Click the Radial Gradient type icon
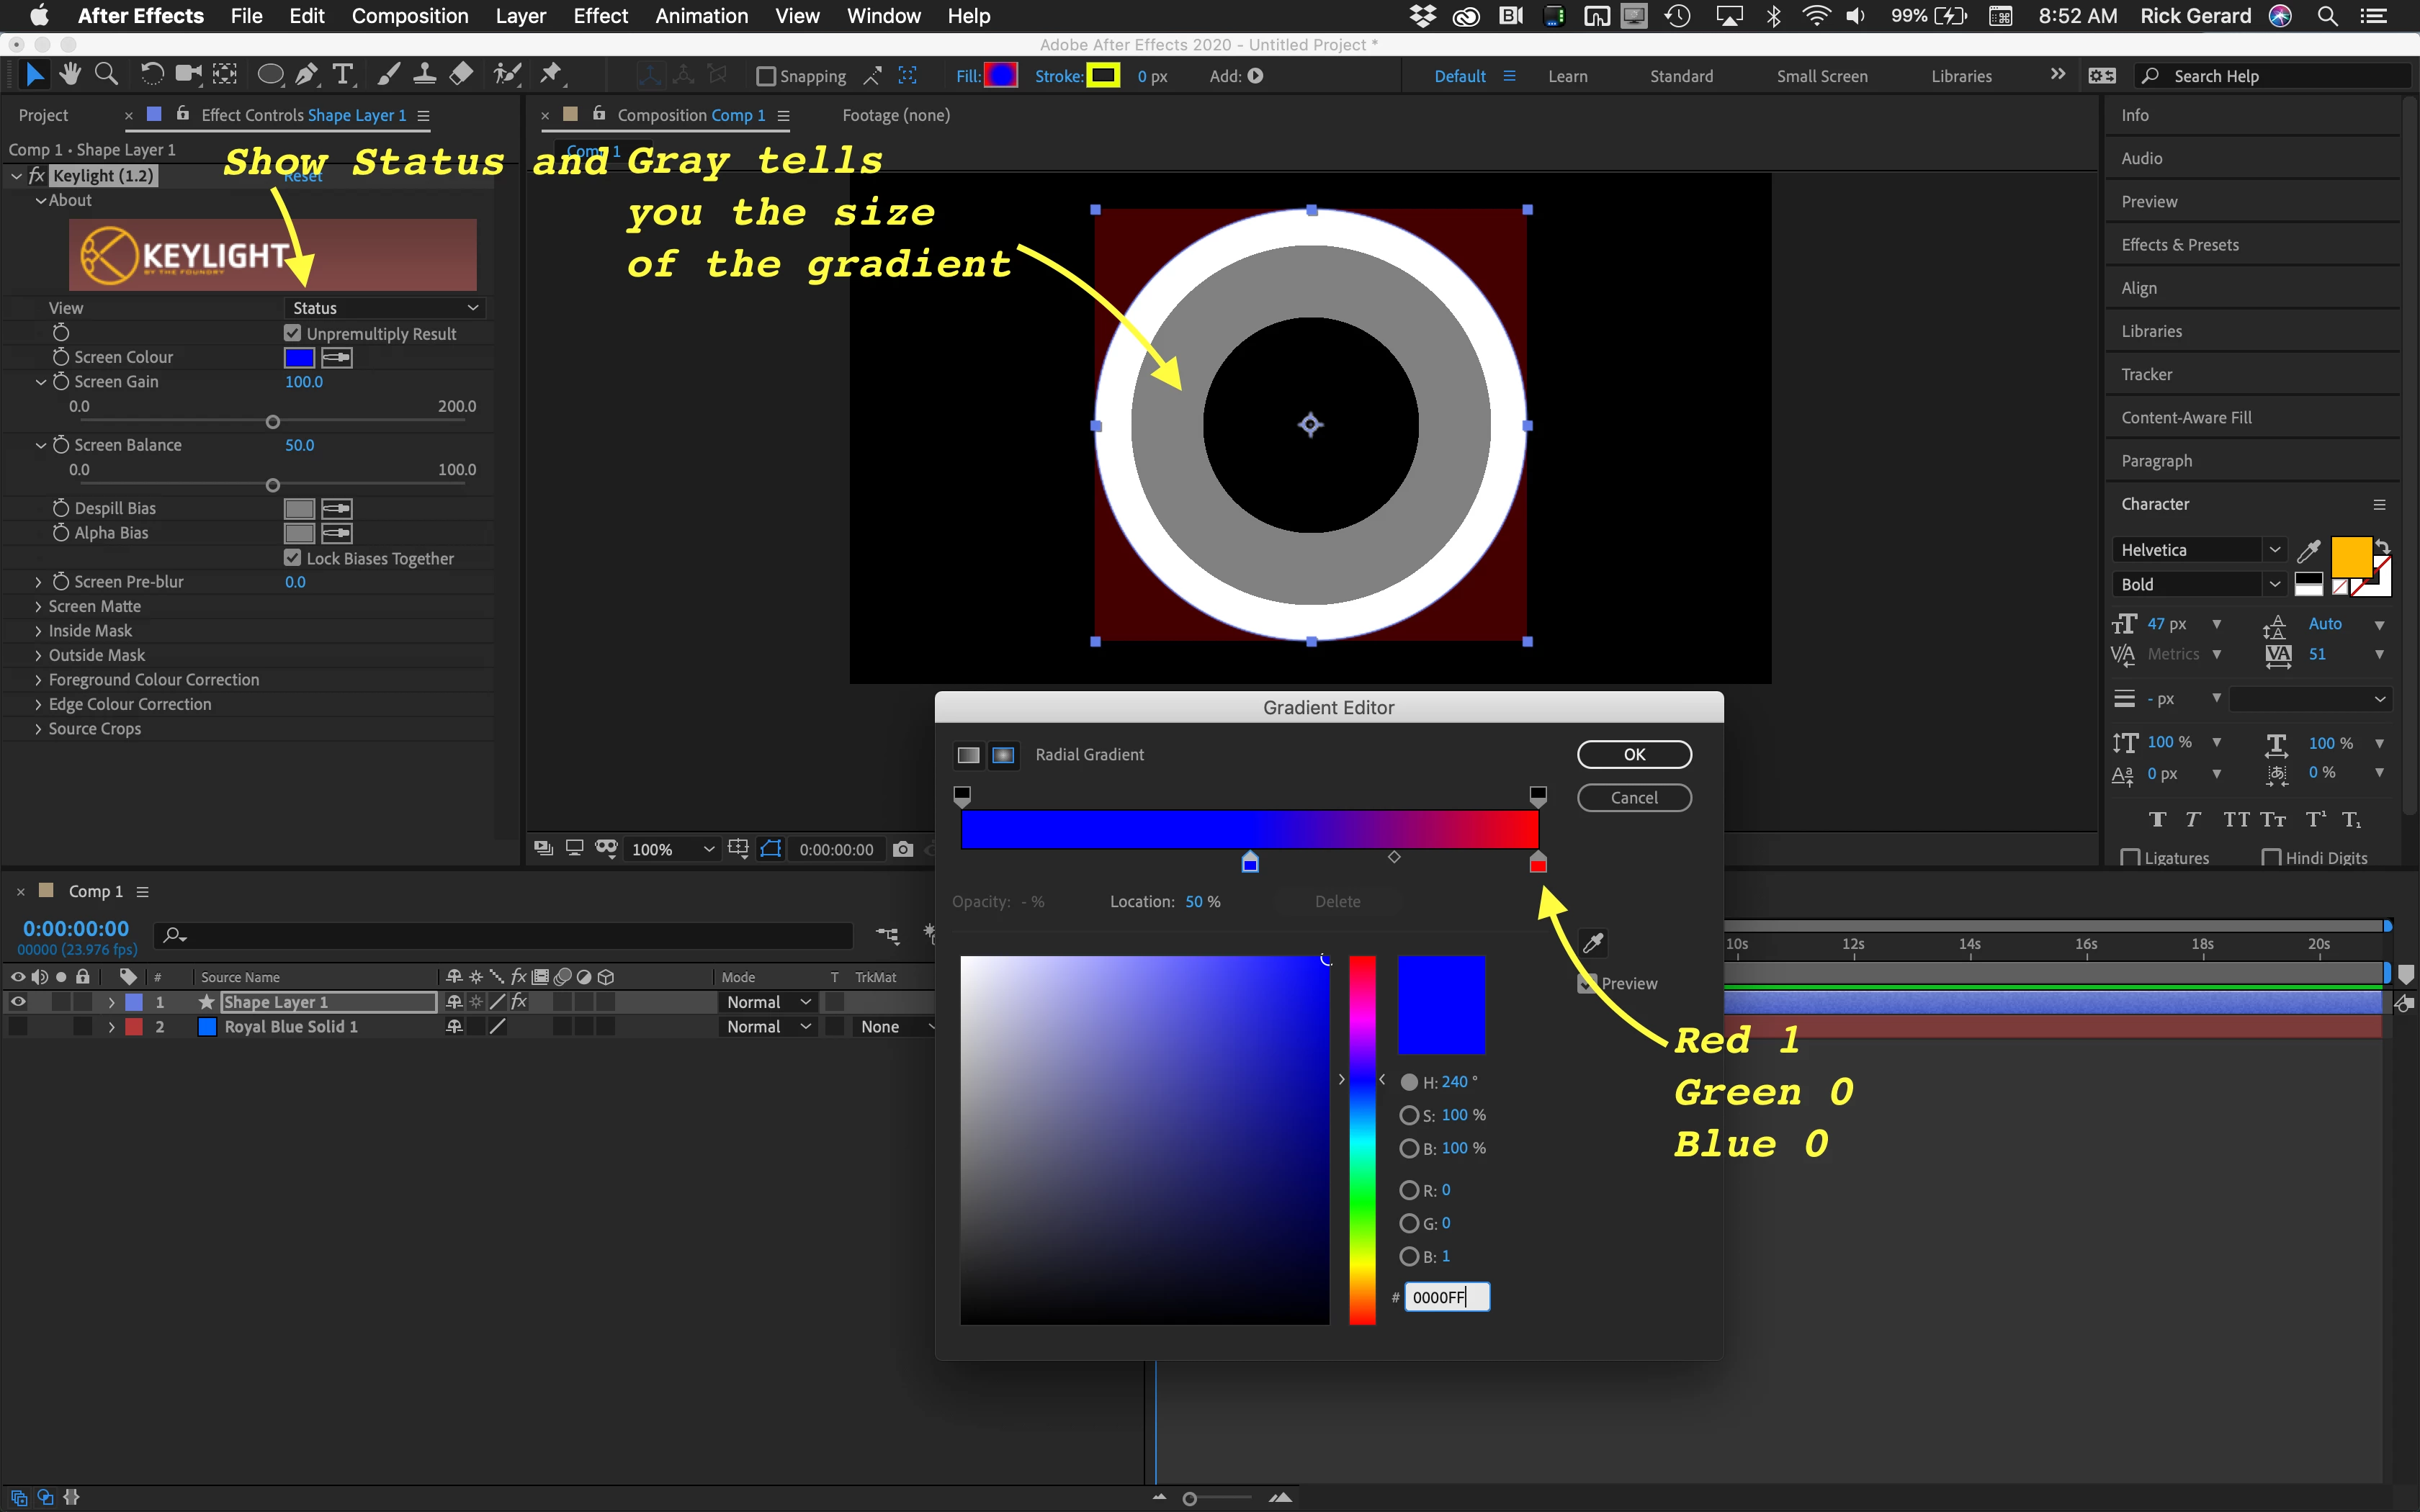Image resolution: width=2420 pixels, height=1512 pixels. 1003,755
